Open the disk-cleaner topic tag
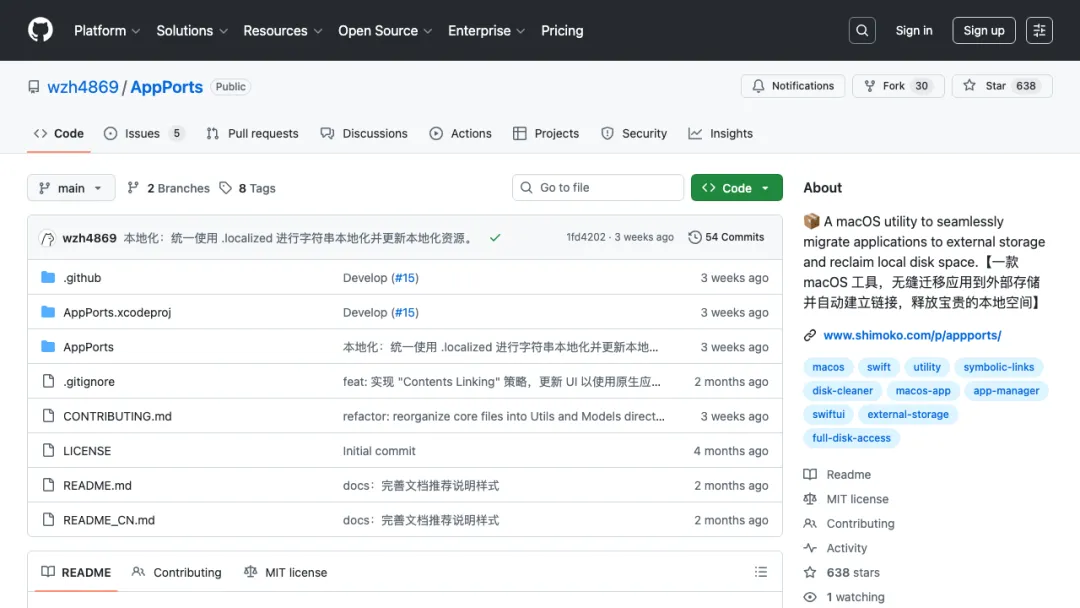Viewport: 1080px width, 608px height. 842,390
